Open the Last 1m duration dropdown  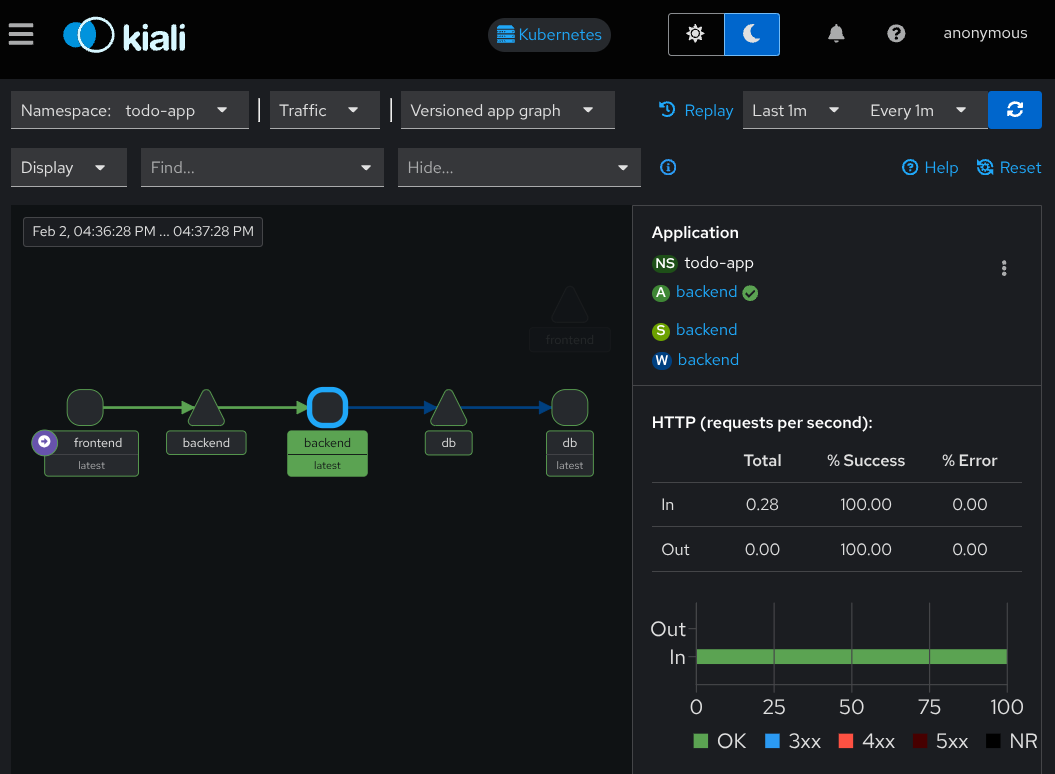point(795,110)
